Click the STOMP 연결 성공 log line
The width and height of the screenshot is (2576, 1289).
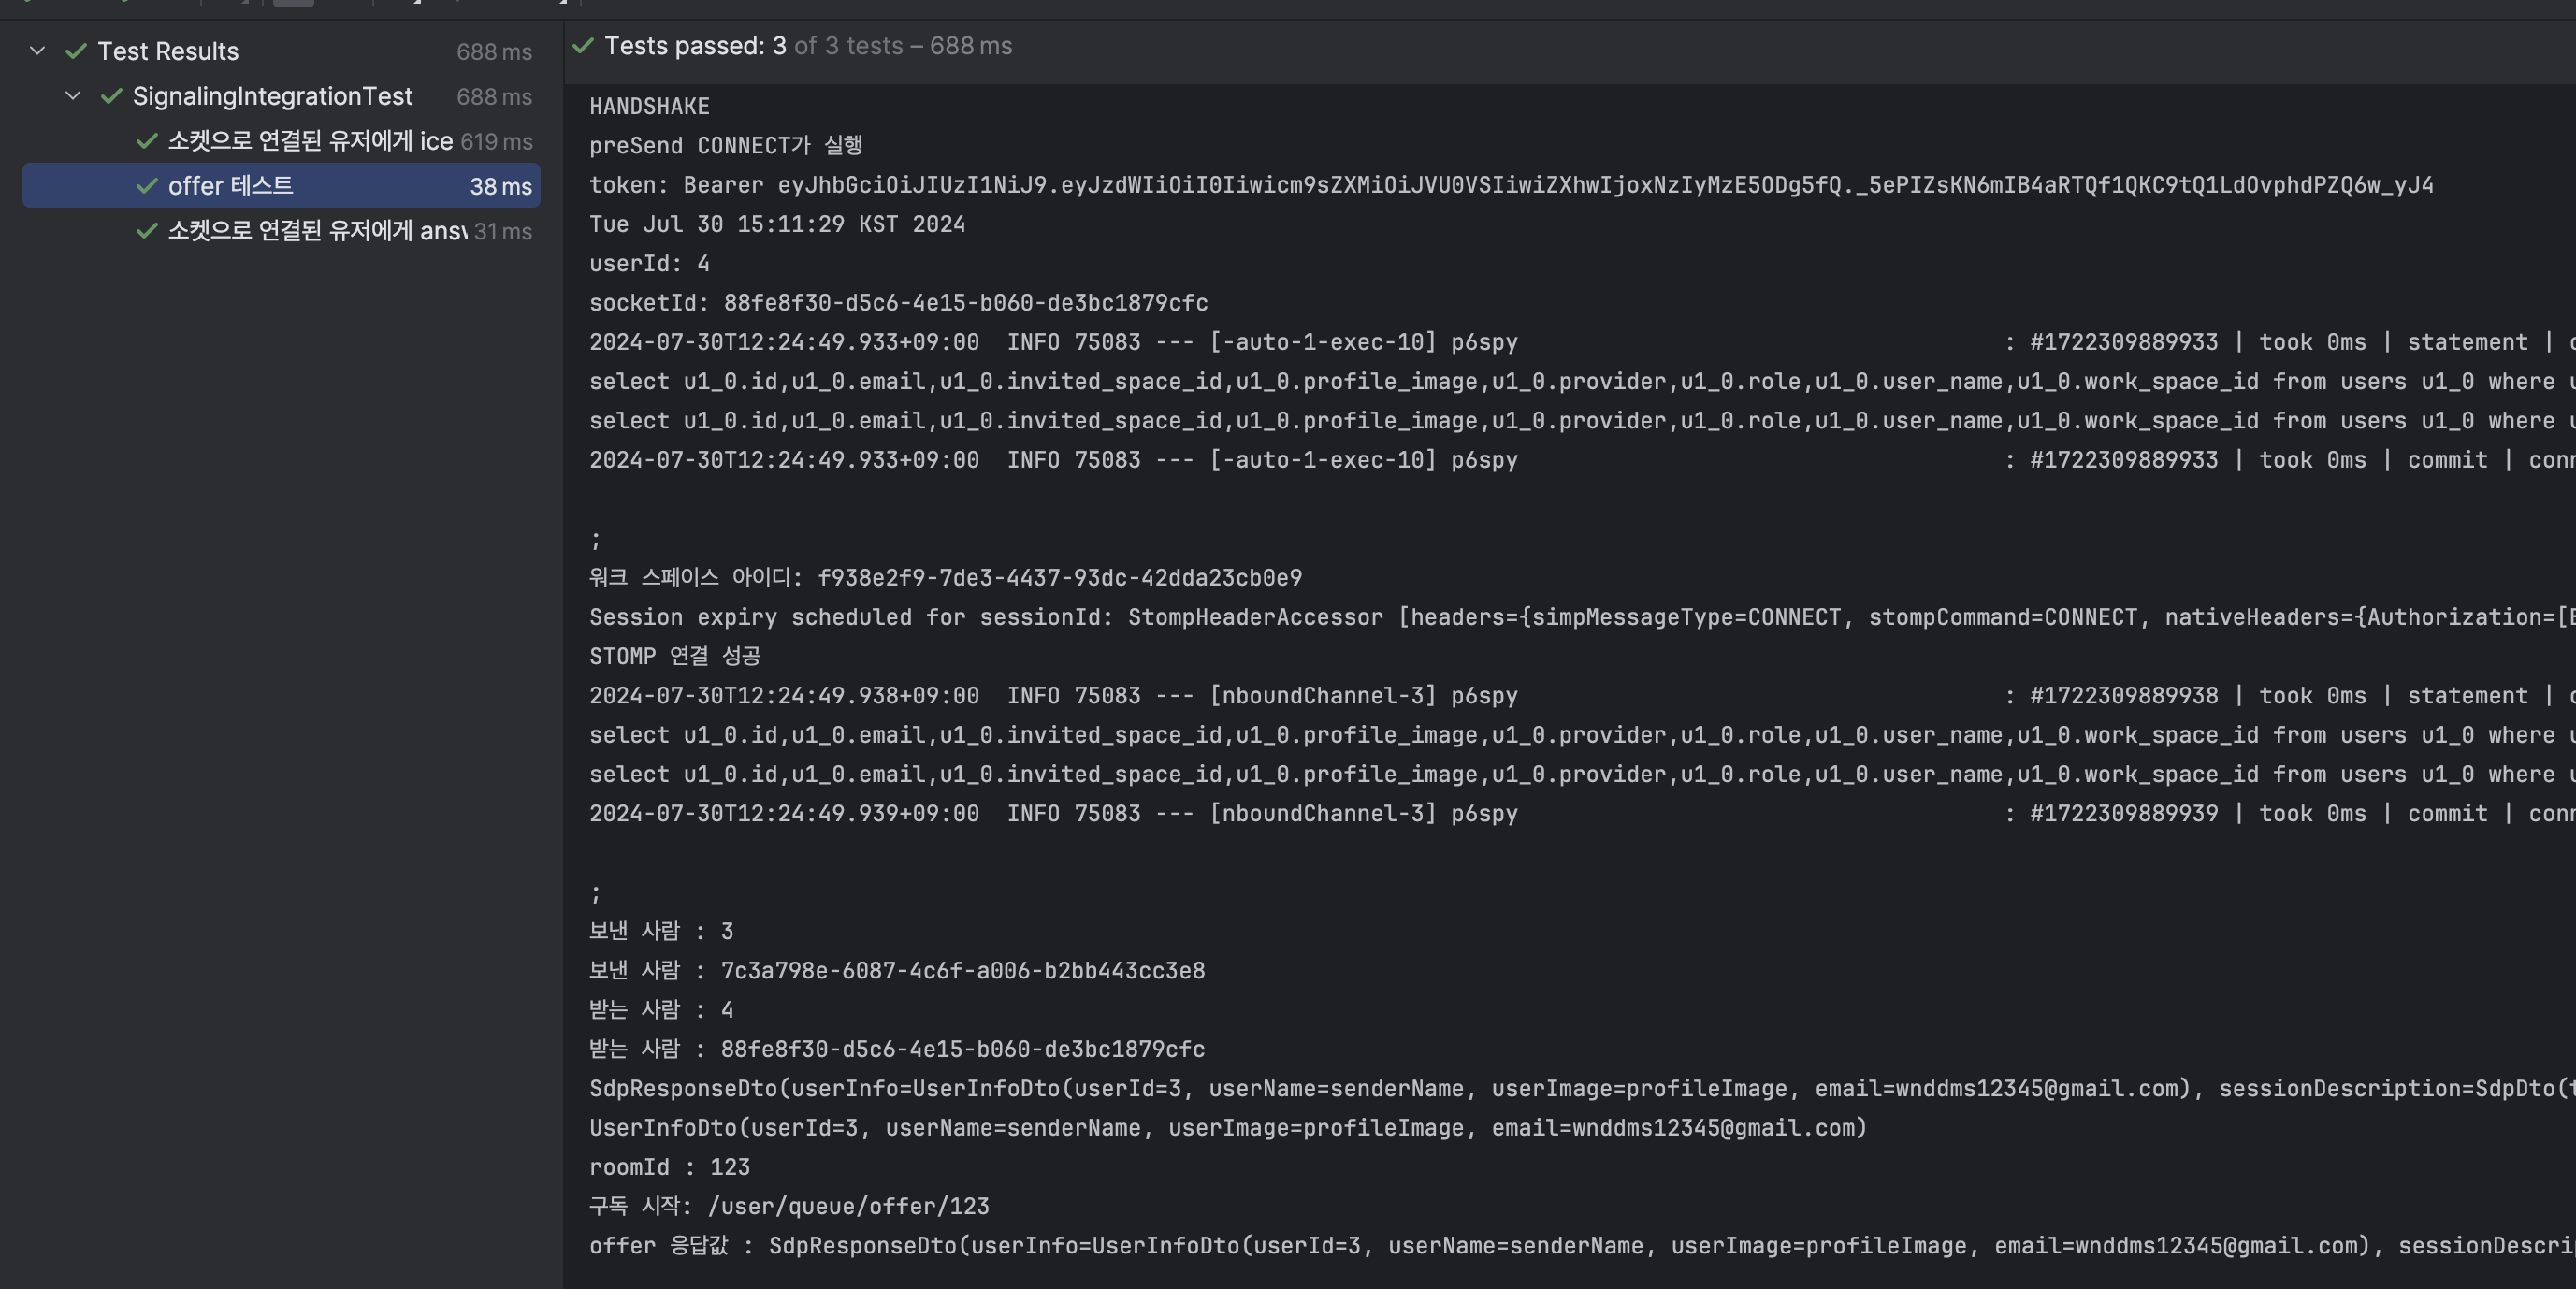pos(675,656)
